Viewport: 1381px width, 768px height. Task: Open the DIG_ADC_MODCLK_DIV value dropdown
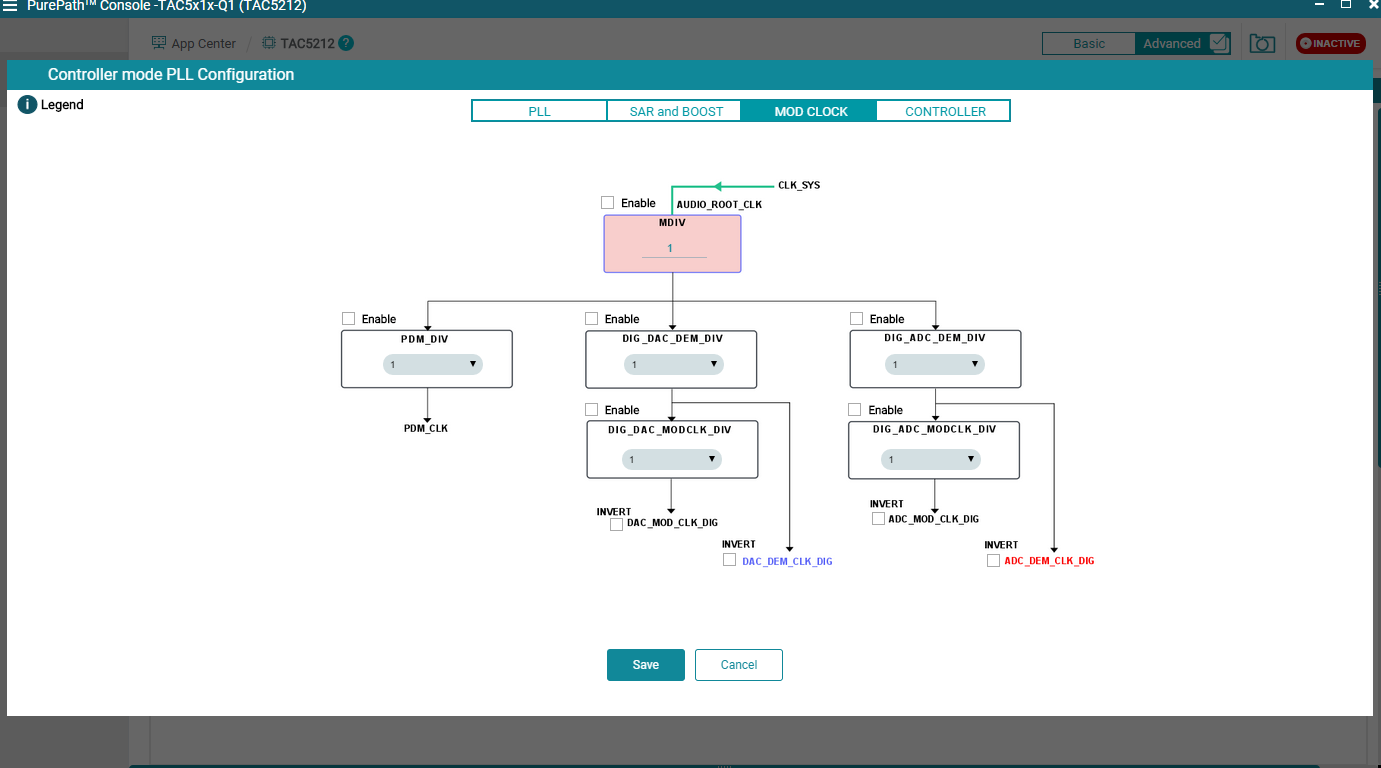(931, 460)
